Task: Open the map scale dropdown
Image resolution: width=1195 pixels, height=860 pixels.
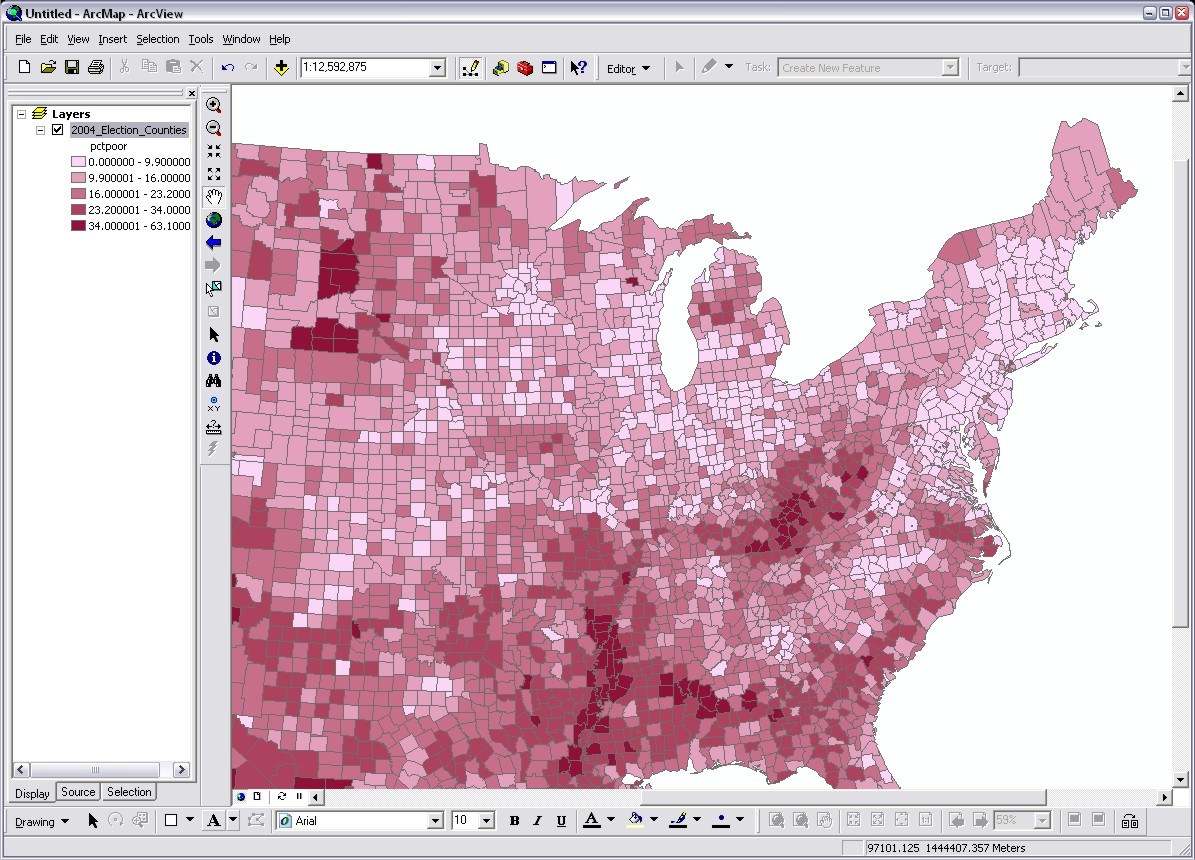Action: click(435, 67)
